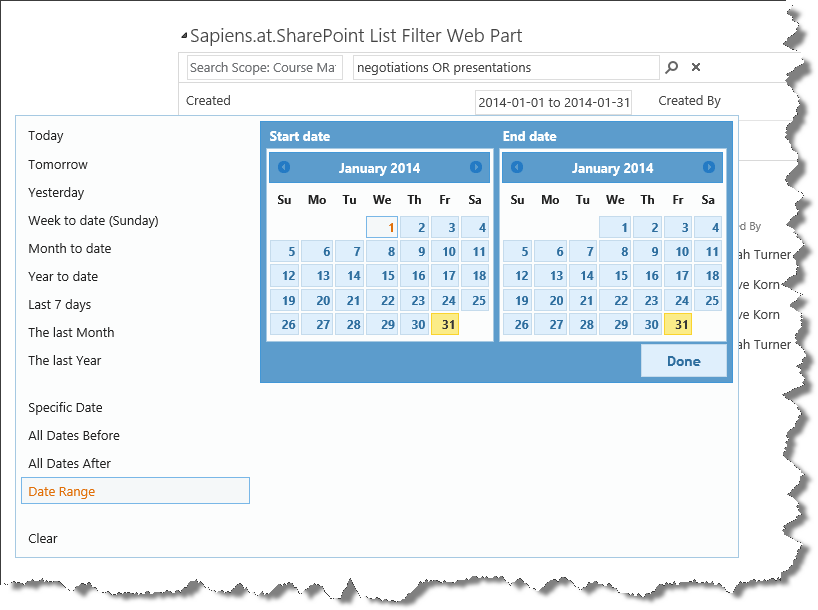Viewport: 818px width, 610px height.
Task: Select Last 7 days preset
Action: [59, 304]
